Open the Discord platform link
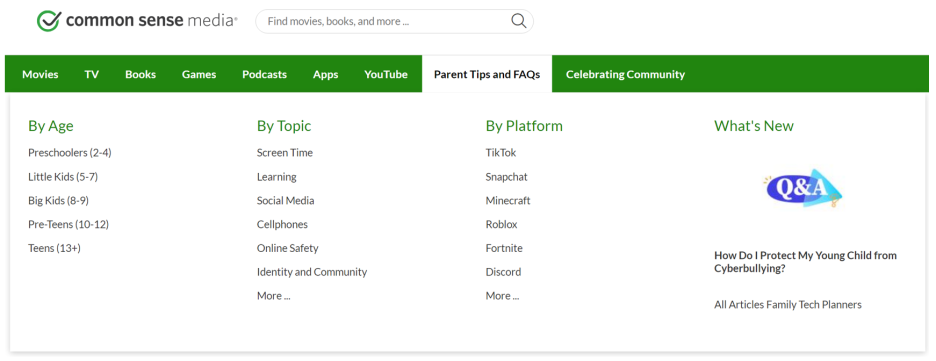 tap(503, 272)
